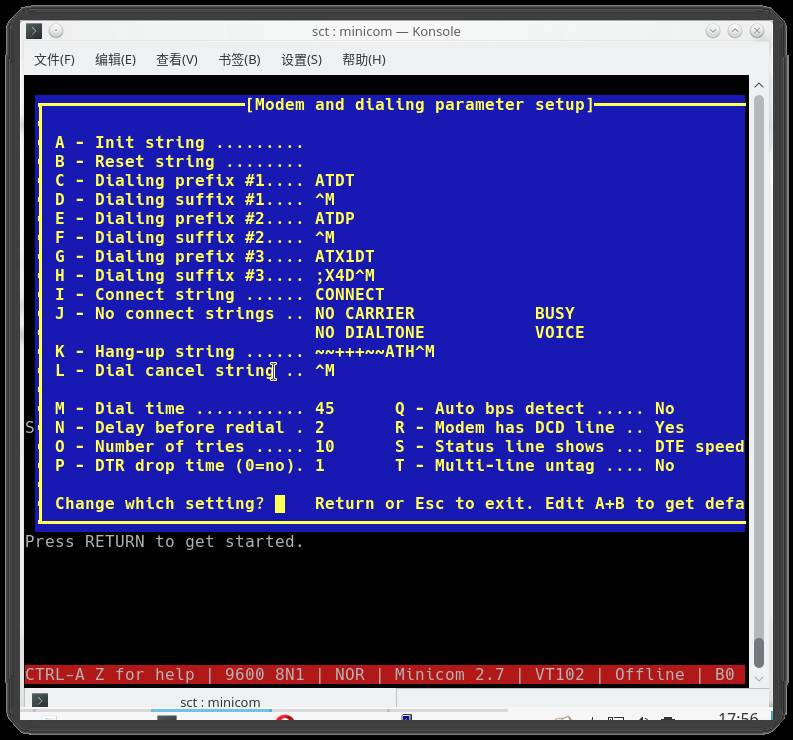Click the 'DTE speed' status line value
This screenshot has width=793, height=740.
(699, 447)
